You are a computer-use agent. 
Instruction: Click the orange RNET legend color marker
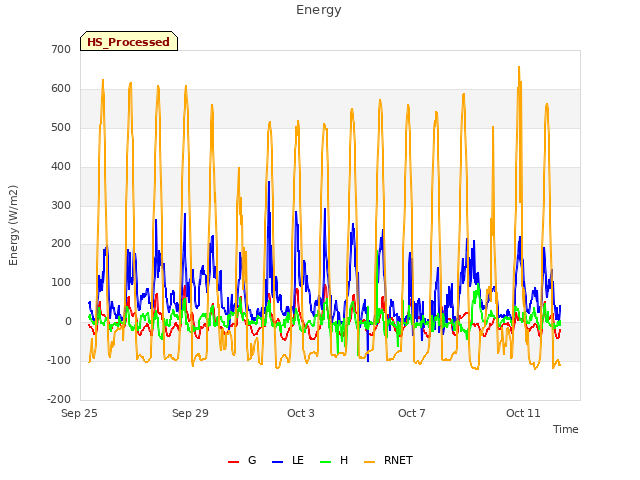(x=369, y=462)
